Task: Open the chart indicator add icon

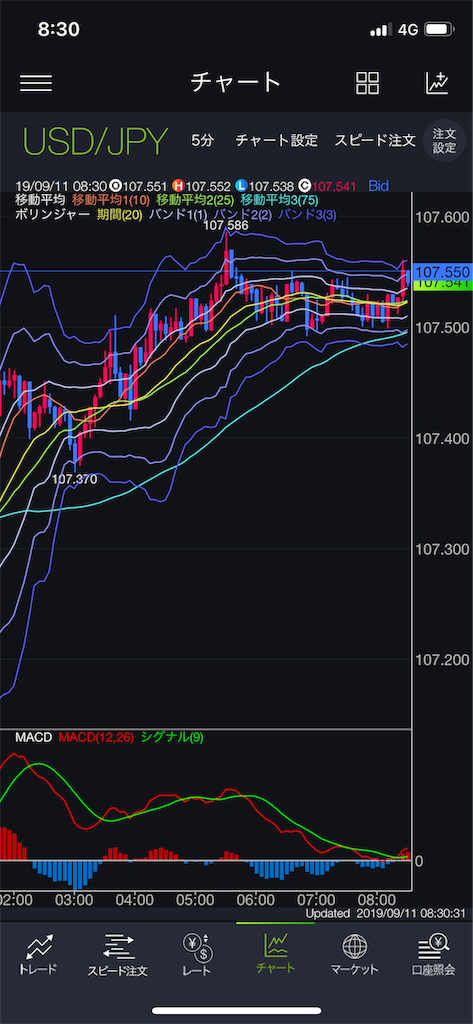Action: 437,83
